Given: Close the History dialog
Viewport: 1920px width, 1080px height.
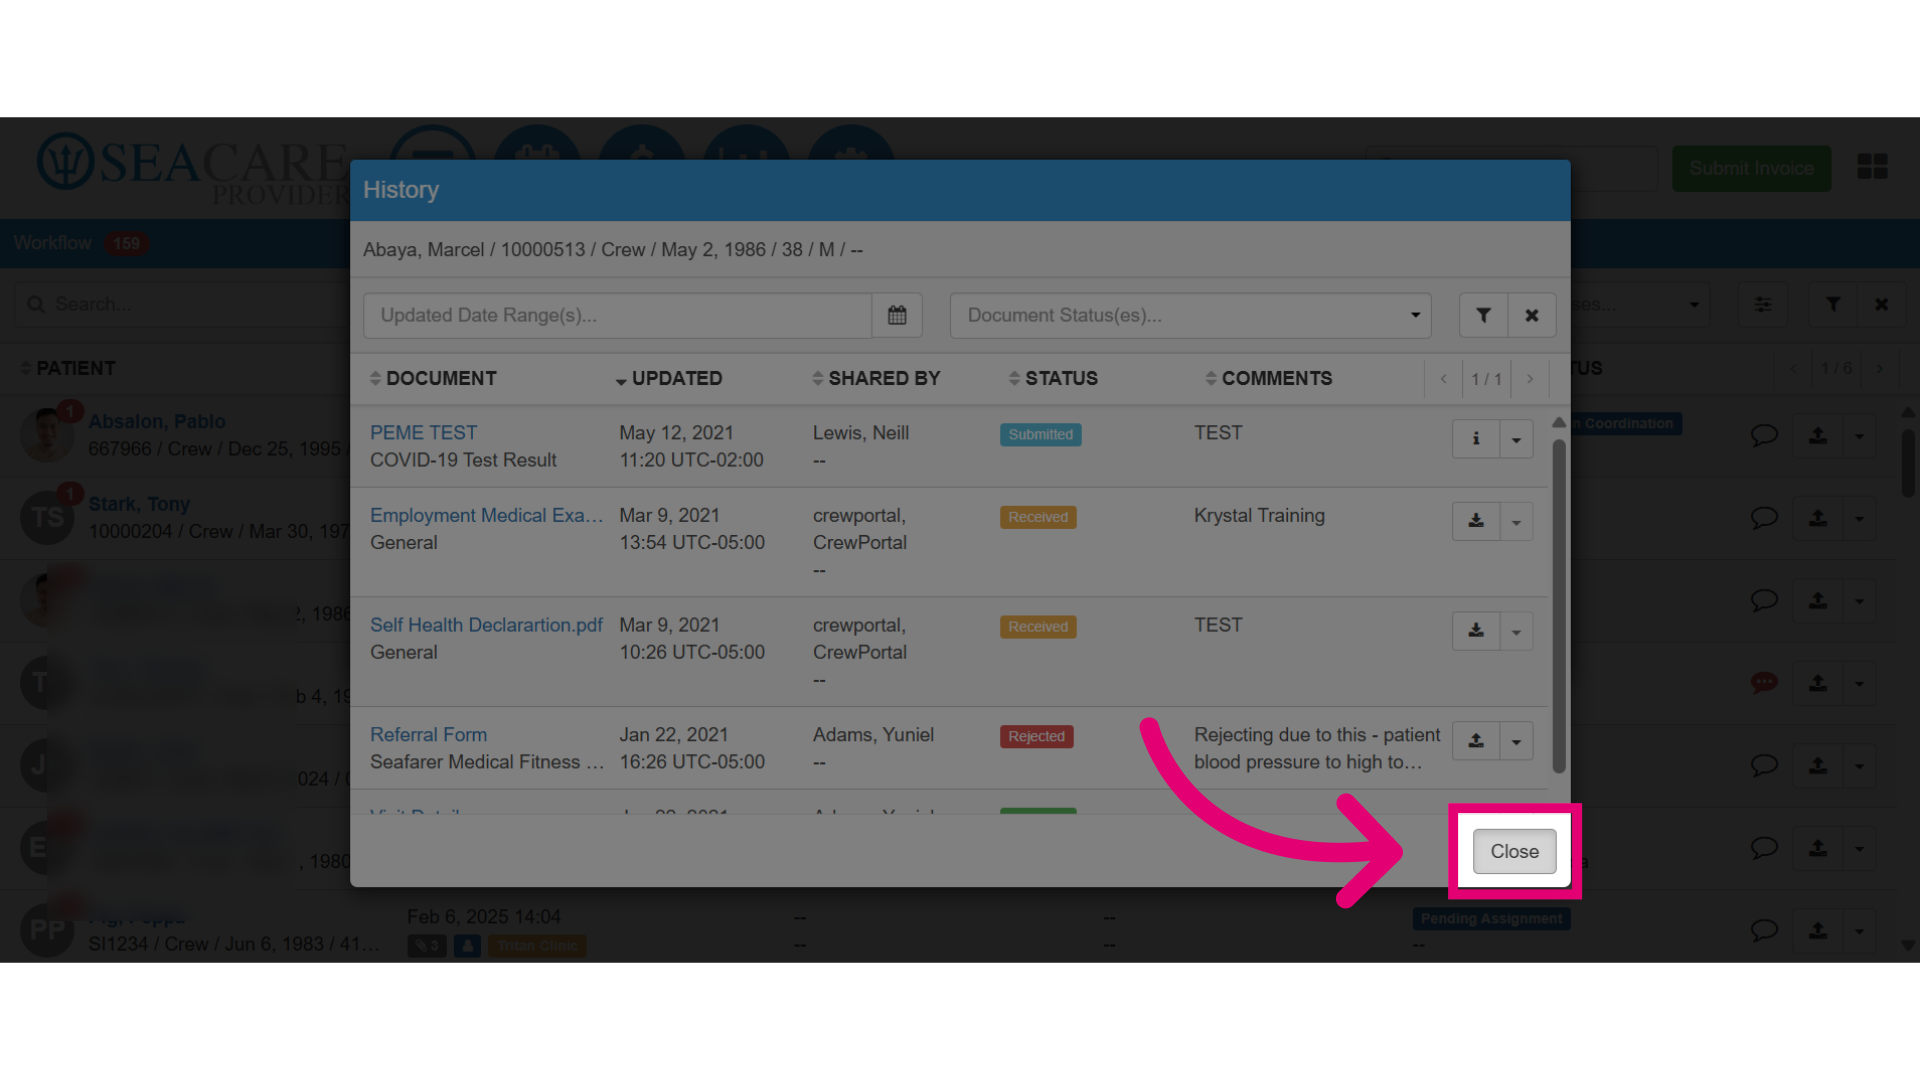Looking at the screenshot, I should pos(1514,851).
